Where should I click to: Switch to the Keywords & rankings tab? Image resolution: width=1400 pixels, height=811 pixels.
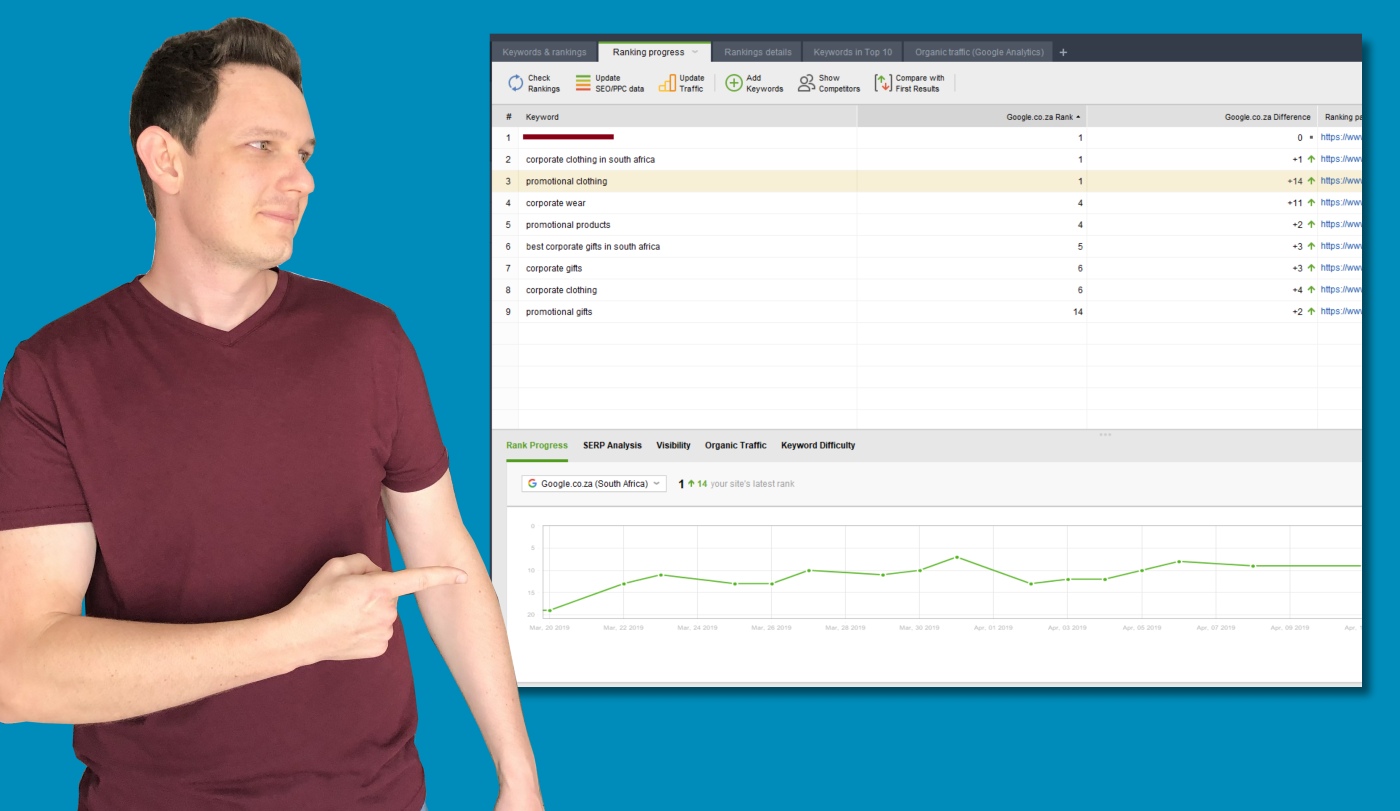[x=544, y=53]
